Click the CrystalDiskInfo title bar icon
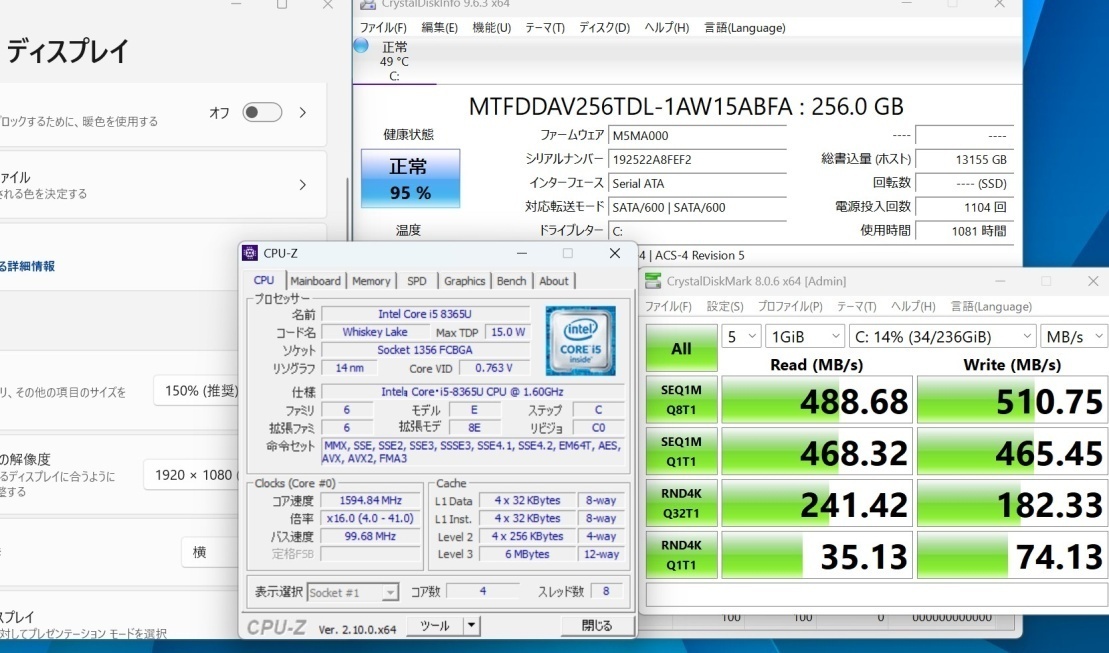 point(367,4)
